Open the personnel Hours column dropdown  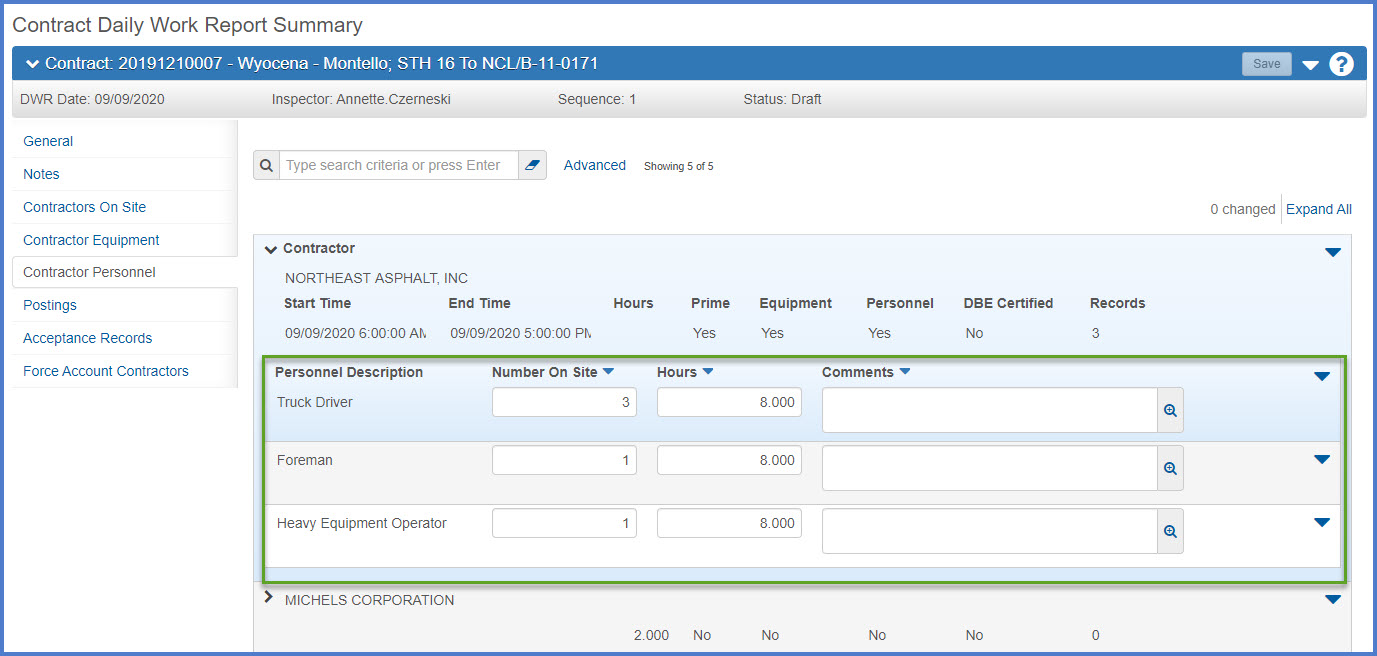708,372
